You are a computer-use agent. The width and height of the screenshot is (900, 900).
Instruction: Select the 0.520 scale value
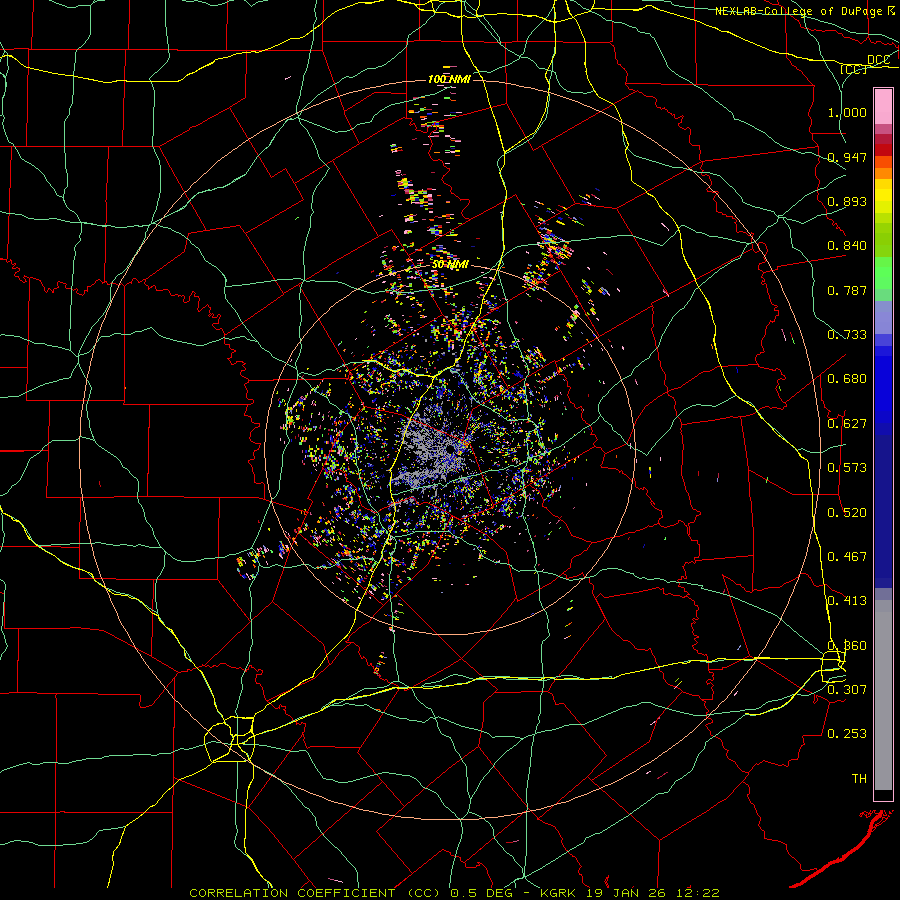[x=847, y=513]
